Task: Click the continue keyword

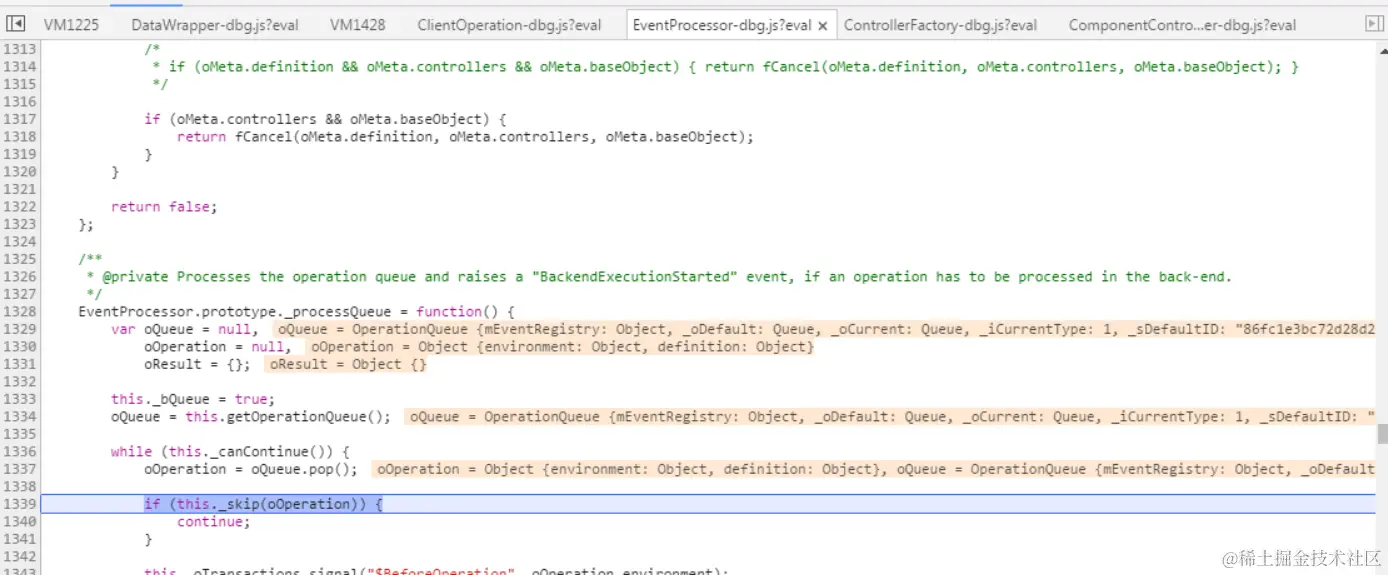Action: (210, 521)
